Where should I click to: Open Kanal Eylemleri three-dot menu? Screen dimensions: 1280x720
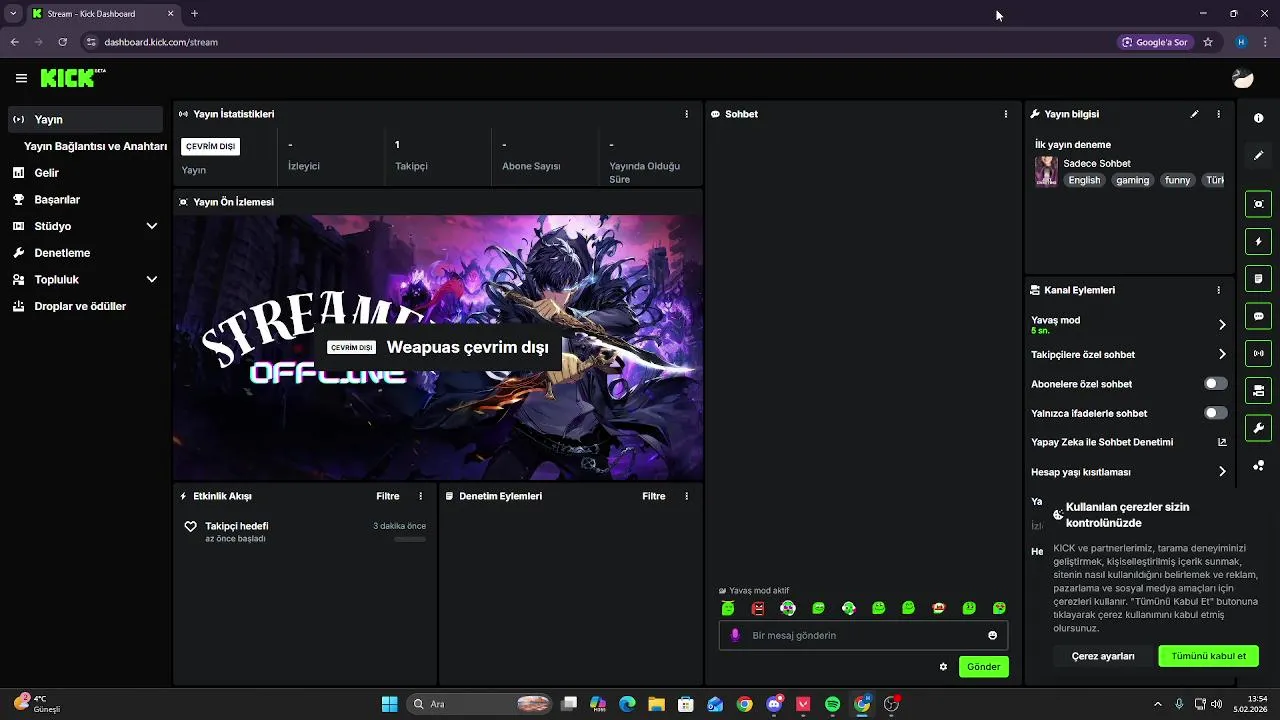coord(1218,290)
